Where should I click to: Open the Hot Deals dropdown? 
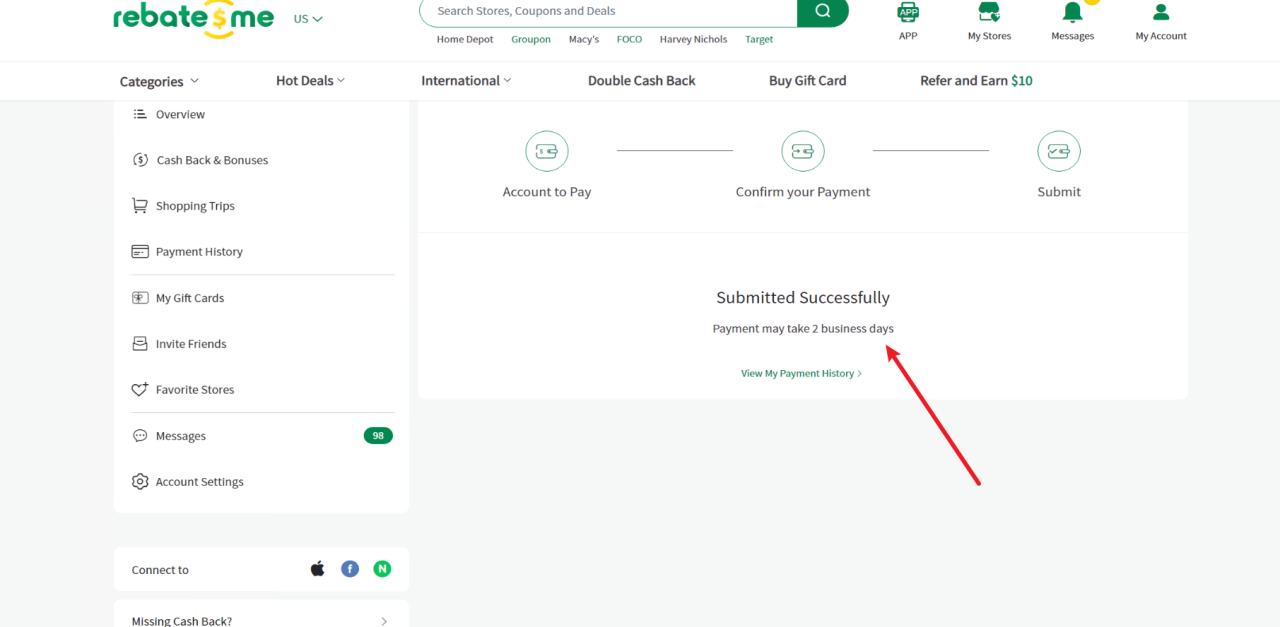(310, 81)
